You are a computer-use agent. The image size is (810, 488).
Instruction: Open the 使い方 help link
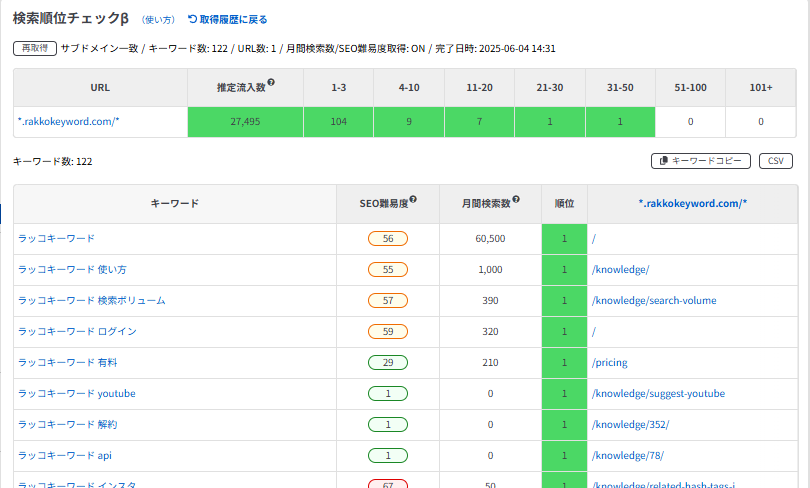tap(159, 20)
